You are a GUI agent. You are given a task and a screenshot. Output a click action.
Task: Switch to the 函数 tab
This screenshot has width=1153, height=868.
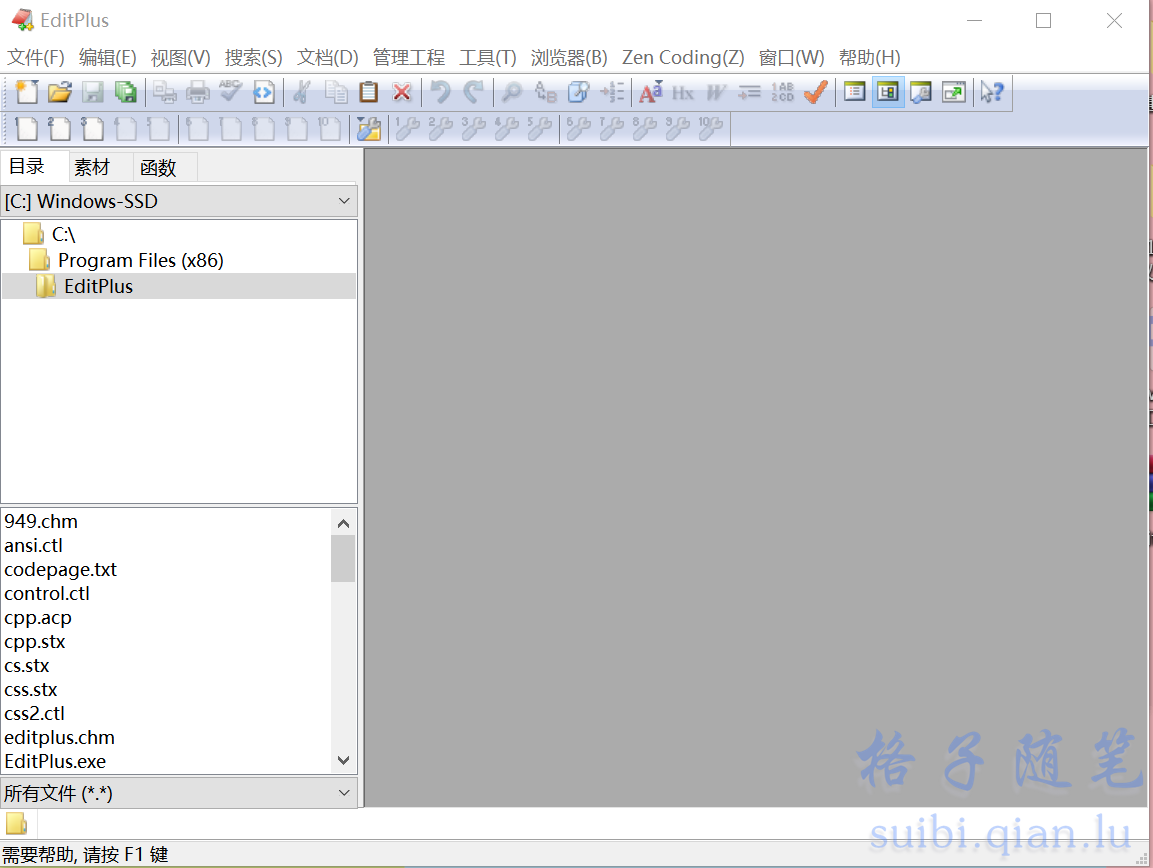(x=158, y=167)
